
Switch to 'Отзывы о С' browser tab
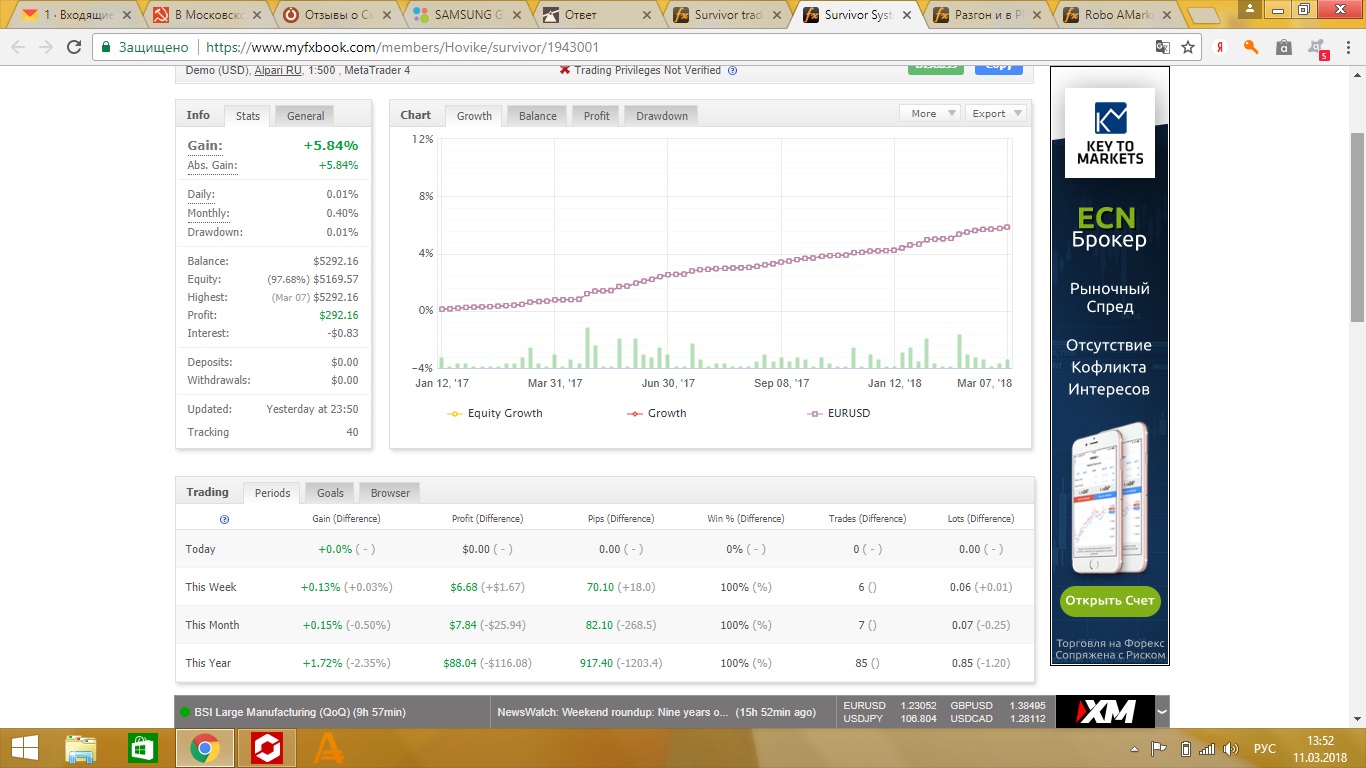[x=340, y=15]
